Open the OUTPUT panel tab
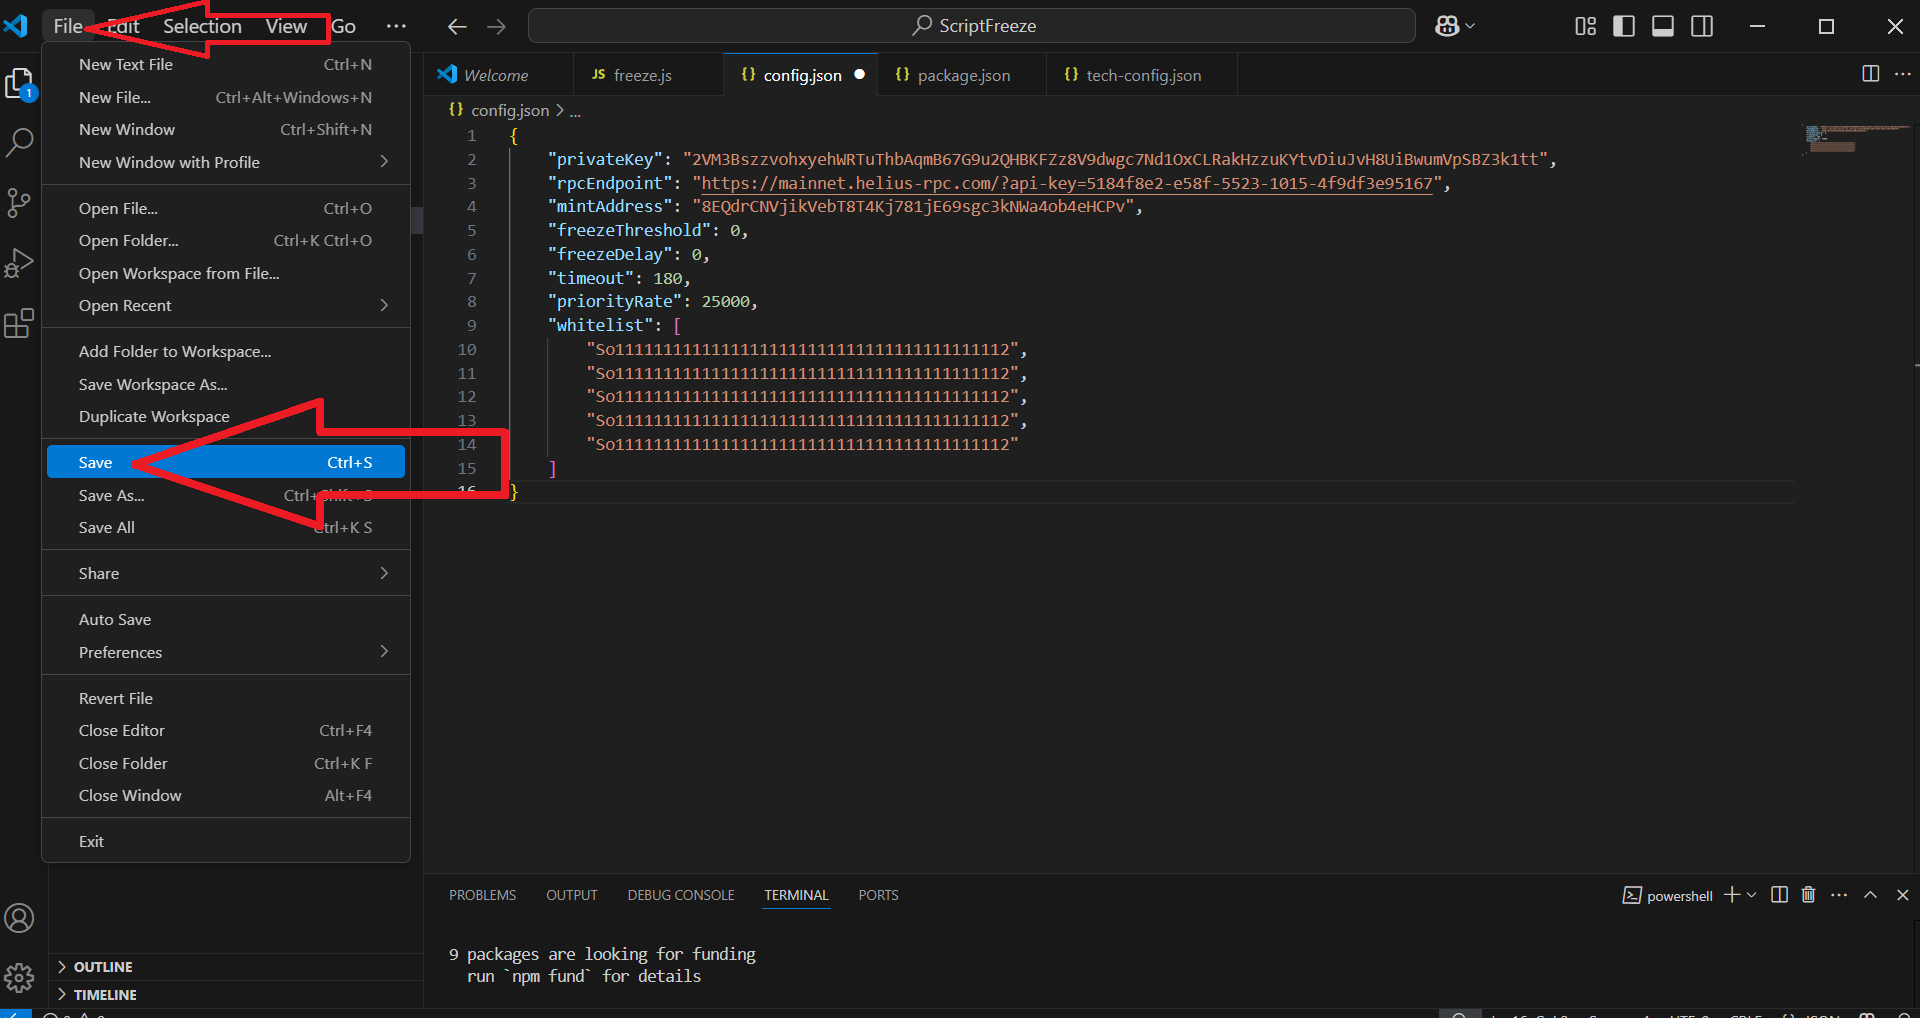 [572, 895]
